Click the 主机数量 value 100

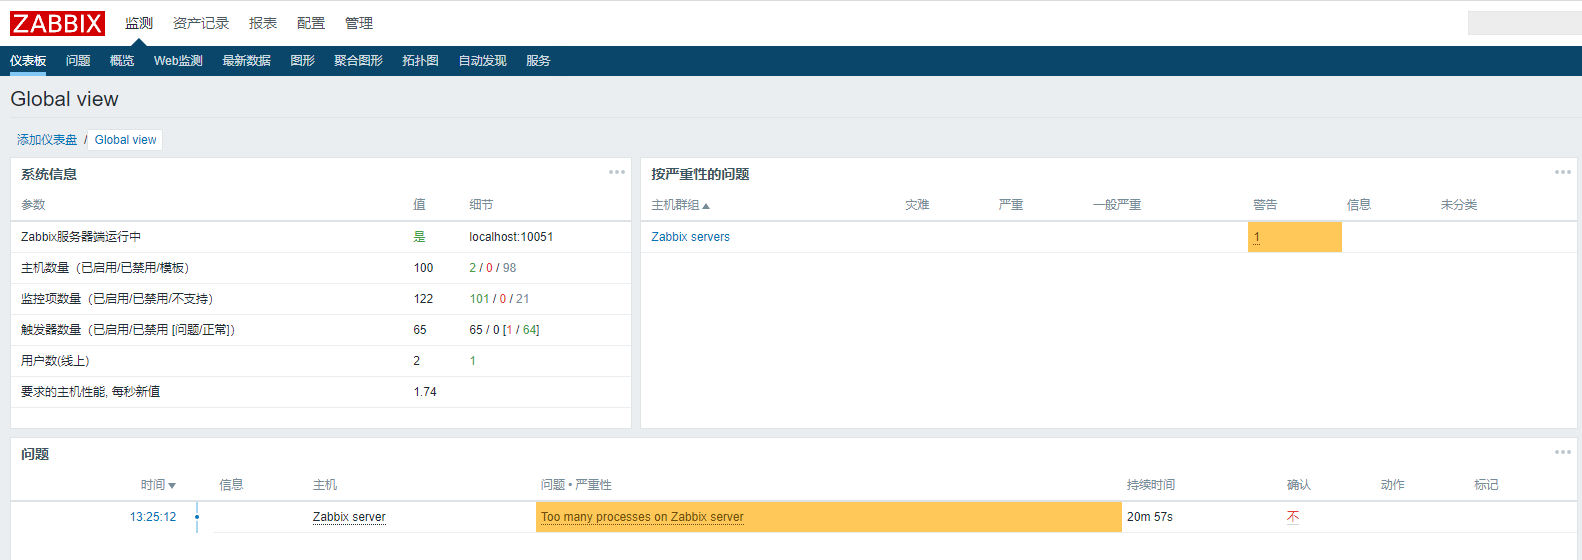[x=423, y=268]
